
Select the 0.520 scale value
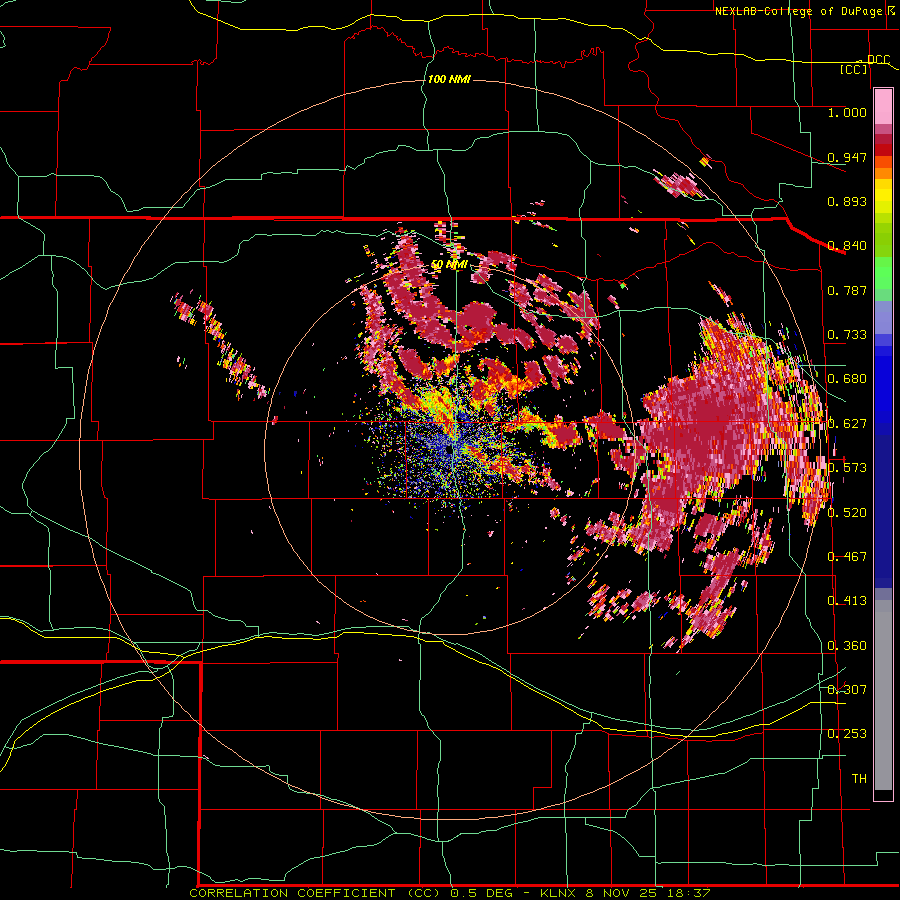tap(847, 513)
